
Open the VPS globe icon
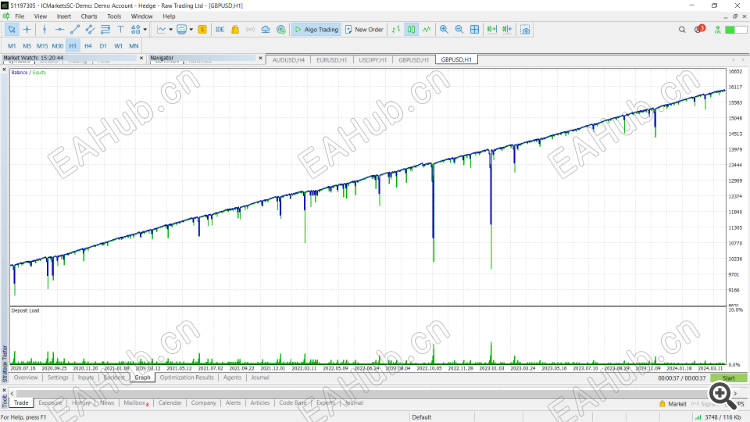click(281, 30)
